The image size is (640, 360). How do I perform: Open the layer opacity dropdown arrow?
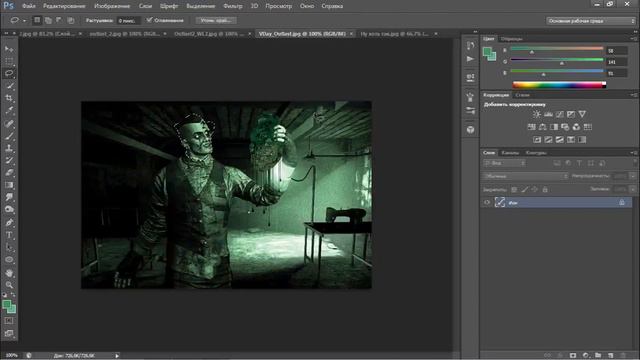coord(633,176)
